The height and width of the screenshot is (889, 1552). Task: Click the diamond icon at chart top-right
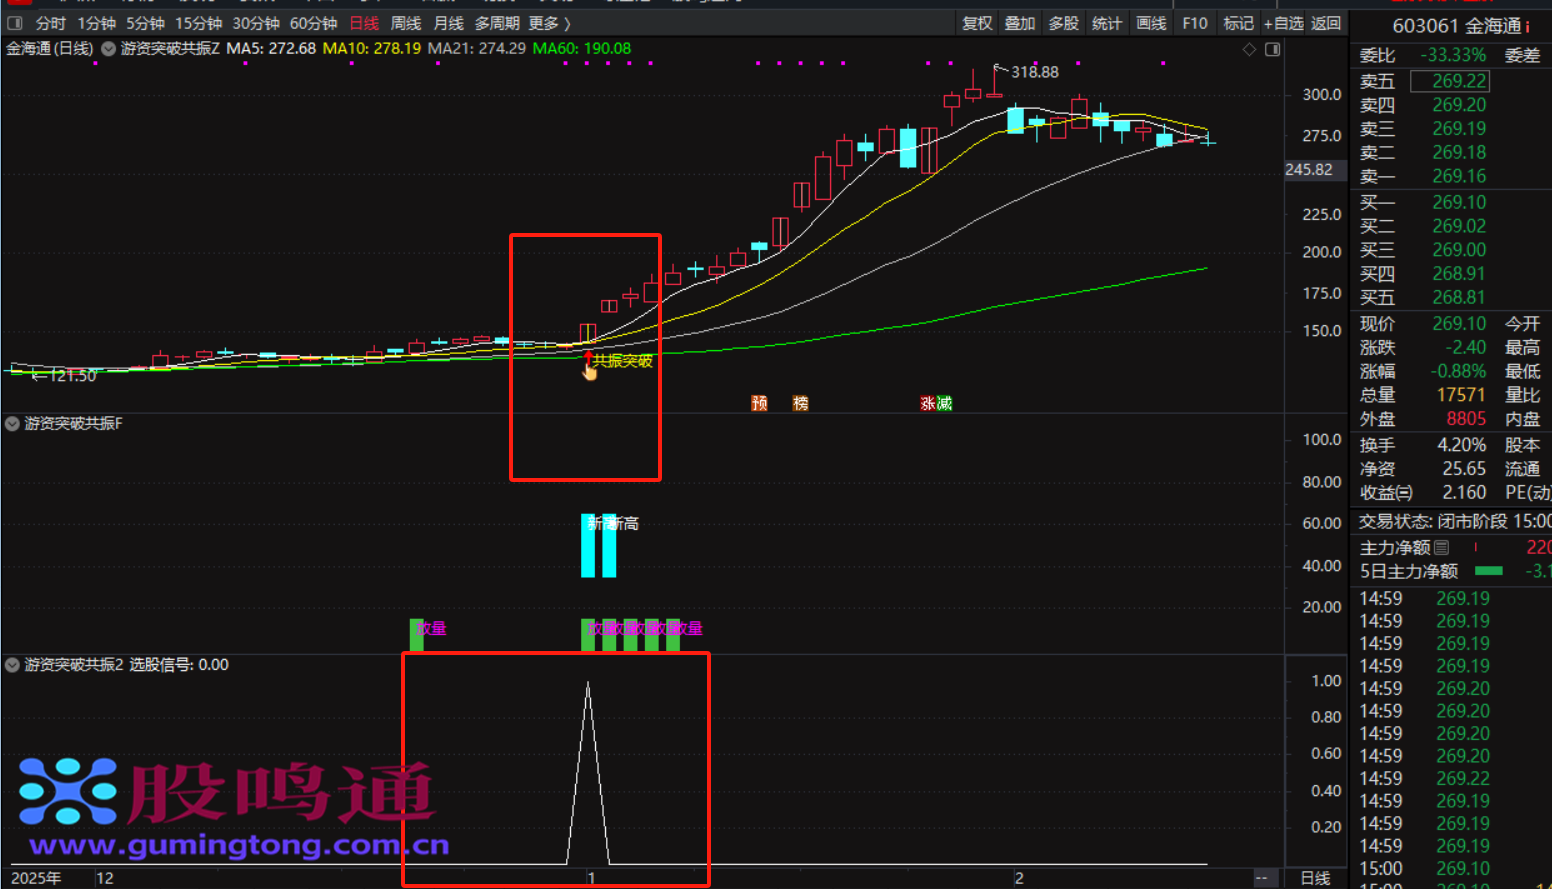tap(1249, 49)
